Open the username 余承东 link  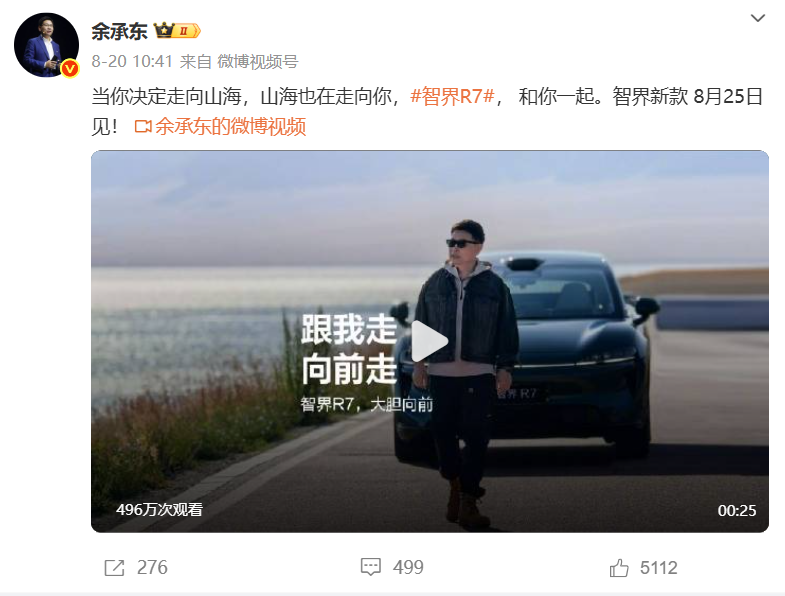tap(119, 31)
